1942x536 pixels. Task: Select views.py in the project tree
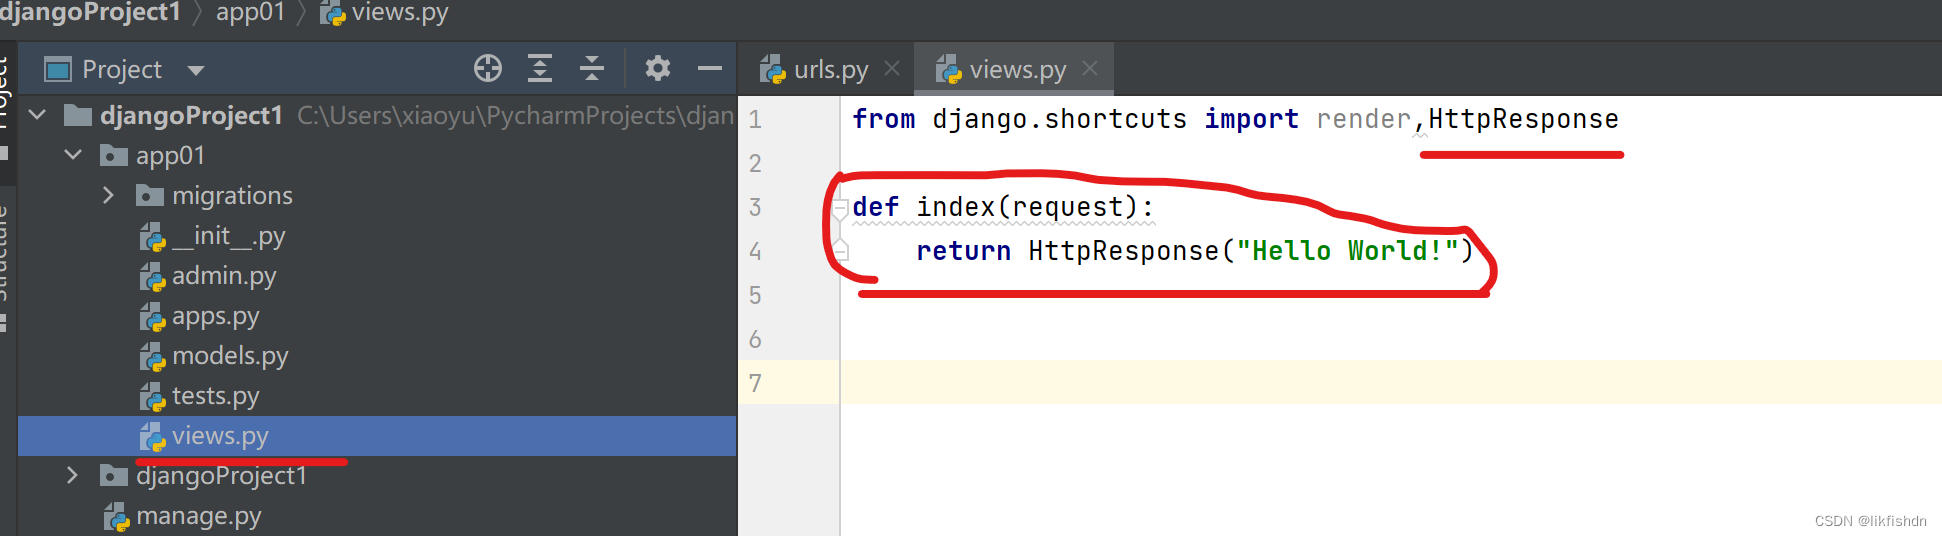point(377,436)
